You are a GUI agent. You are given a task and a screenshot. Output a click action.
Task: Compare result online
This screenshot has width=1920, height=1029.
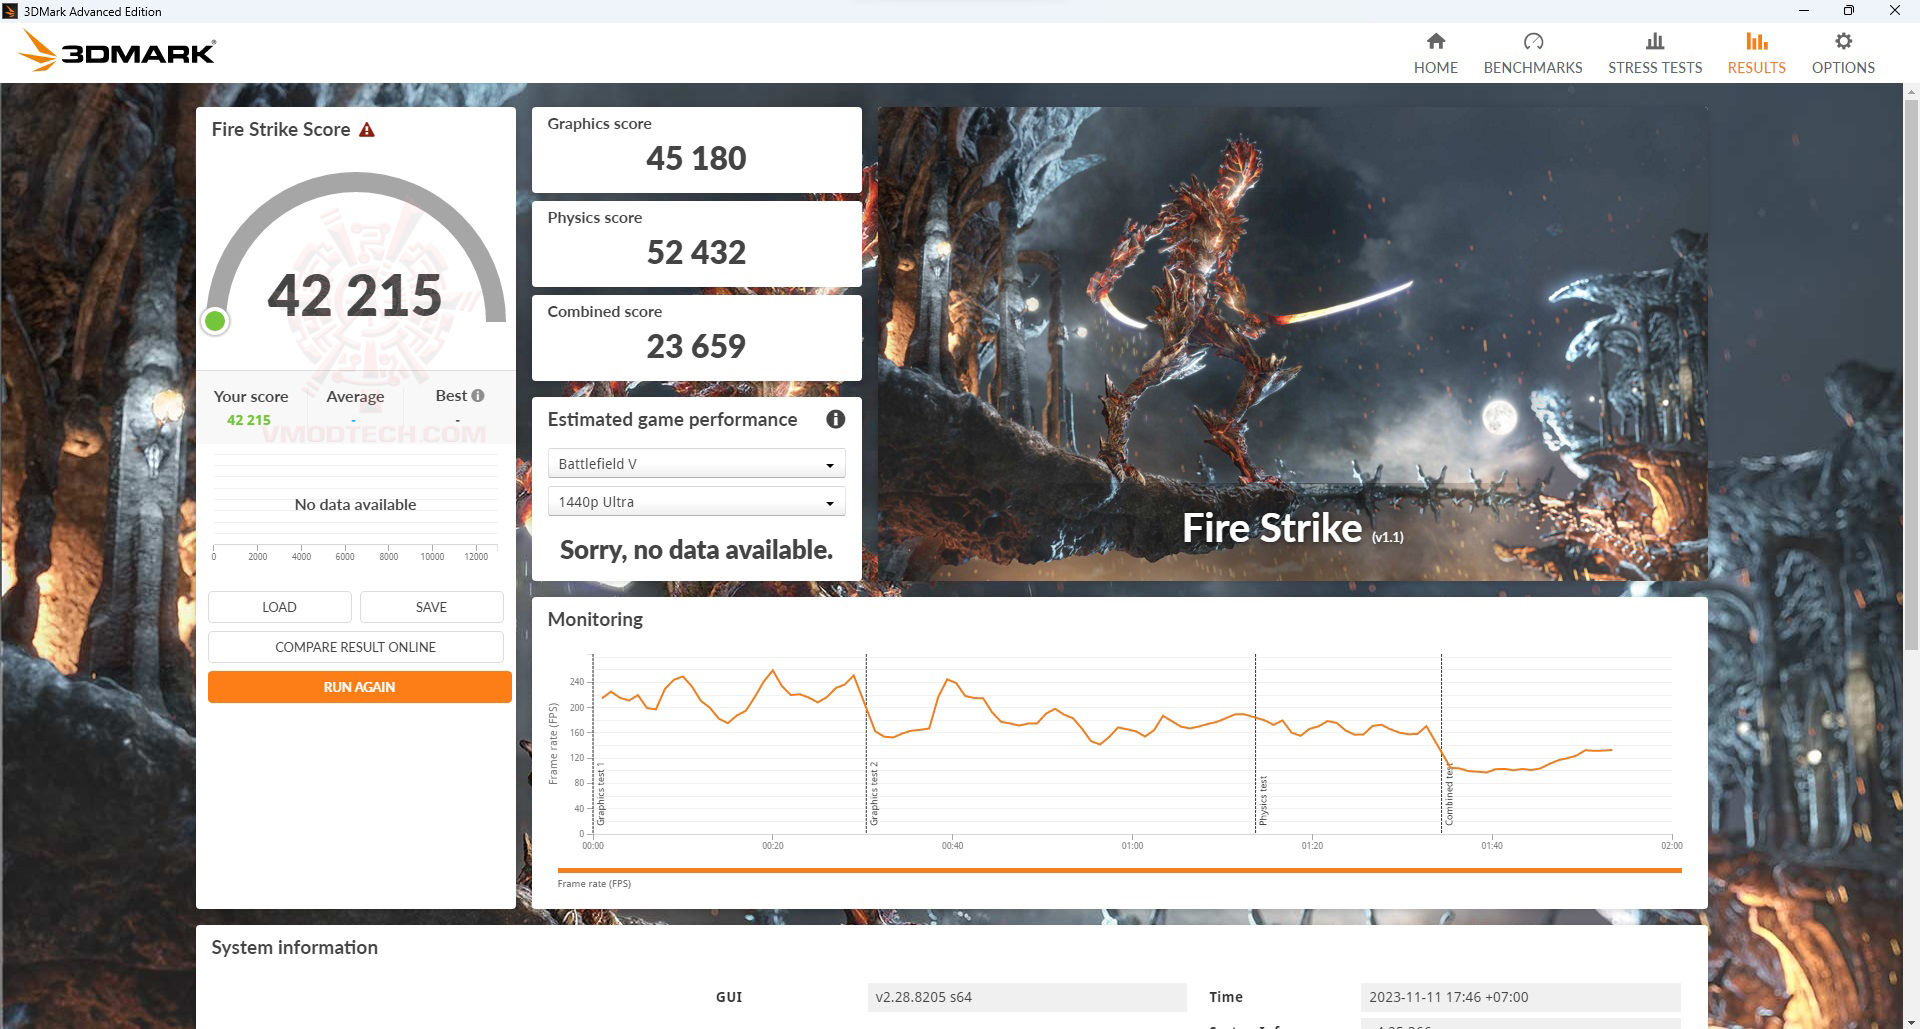355,647
